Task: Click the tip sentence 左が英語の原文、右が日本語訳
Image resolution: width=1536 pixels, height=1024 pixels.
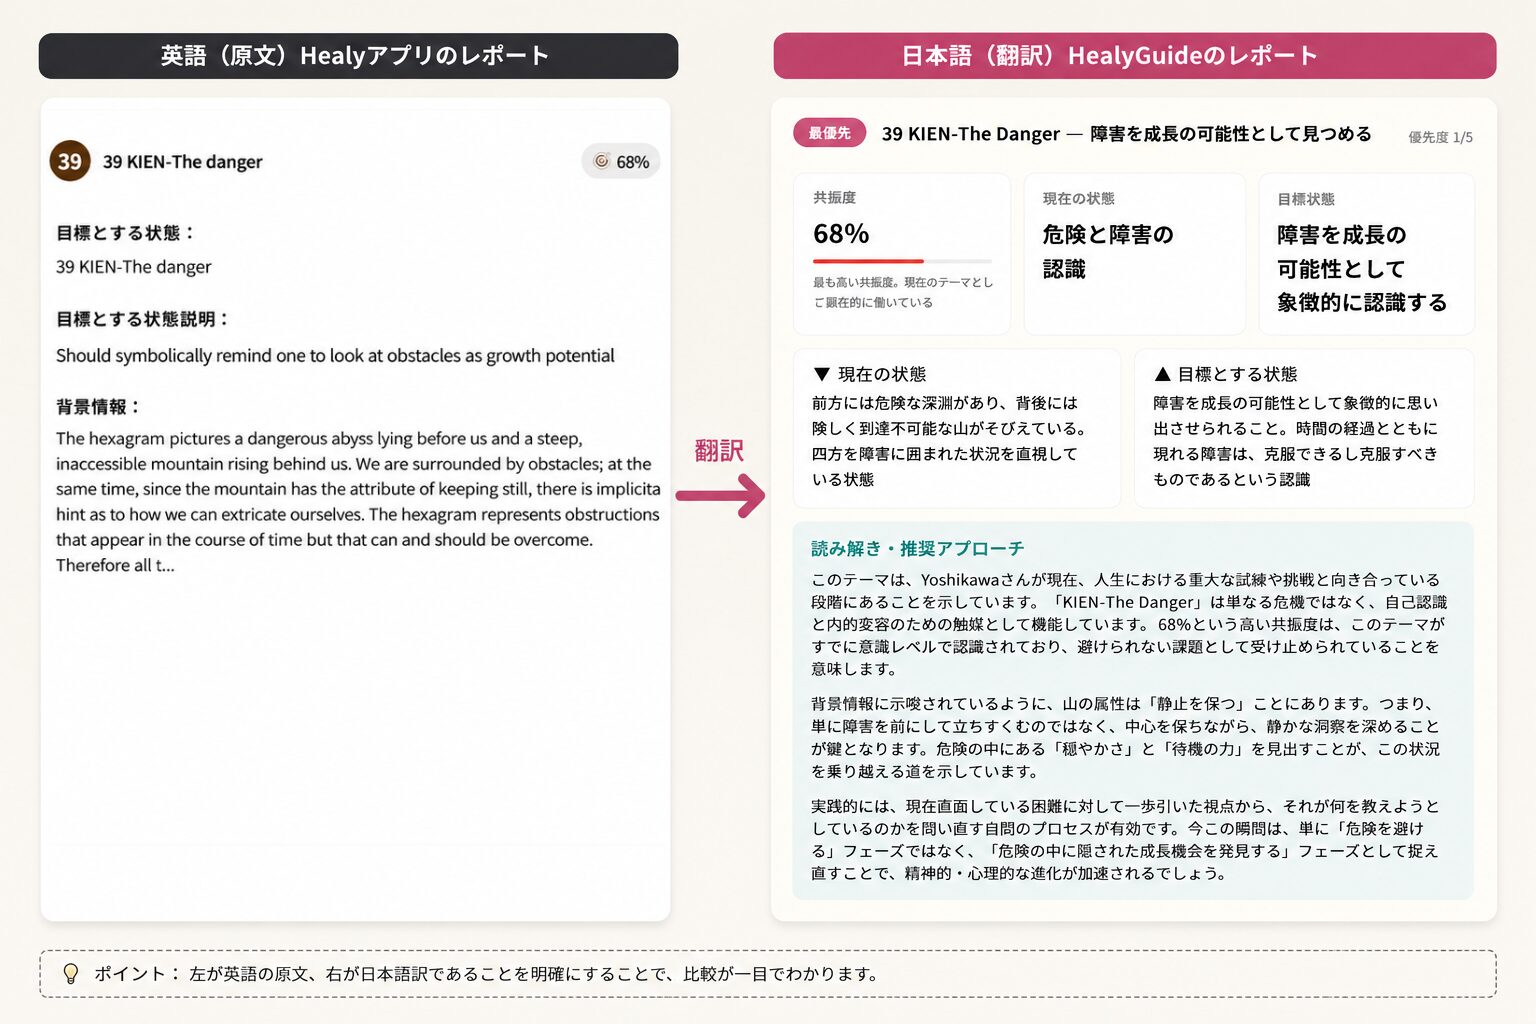Action: pos(533,974)
